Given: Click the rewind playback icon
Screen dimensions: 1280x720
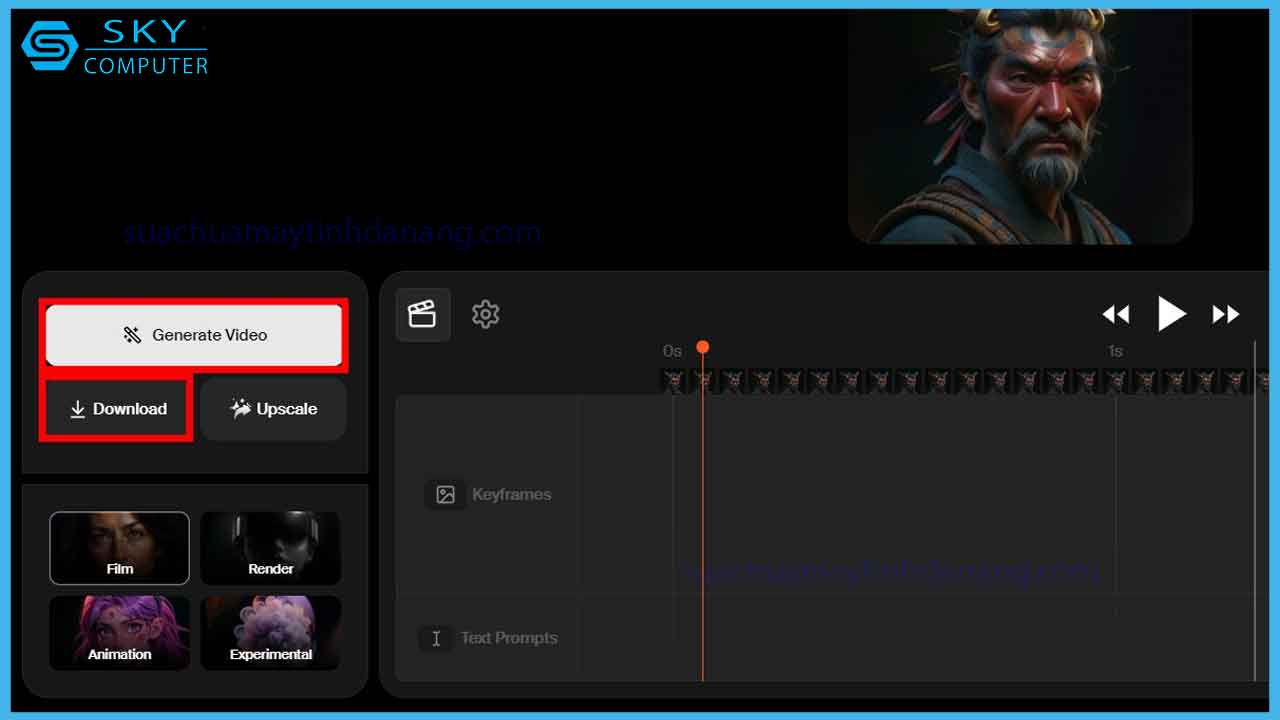Looking at the screenshot, I should click(1115, 314).
